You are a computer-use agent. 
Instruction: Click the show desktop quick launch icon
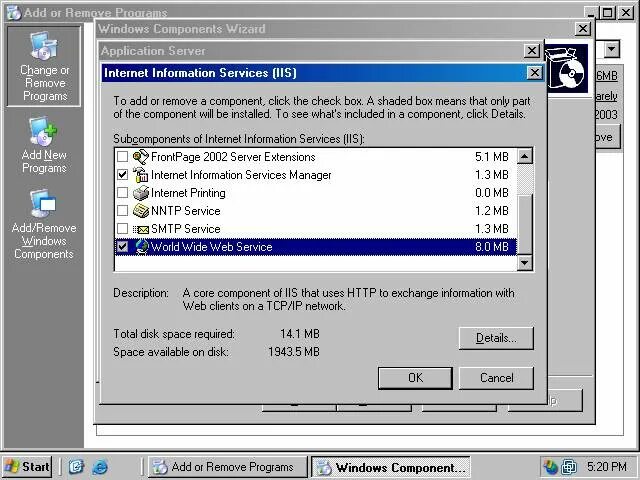click(76, 467)
